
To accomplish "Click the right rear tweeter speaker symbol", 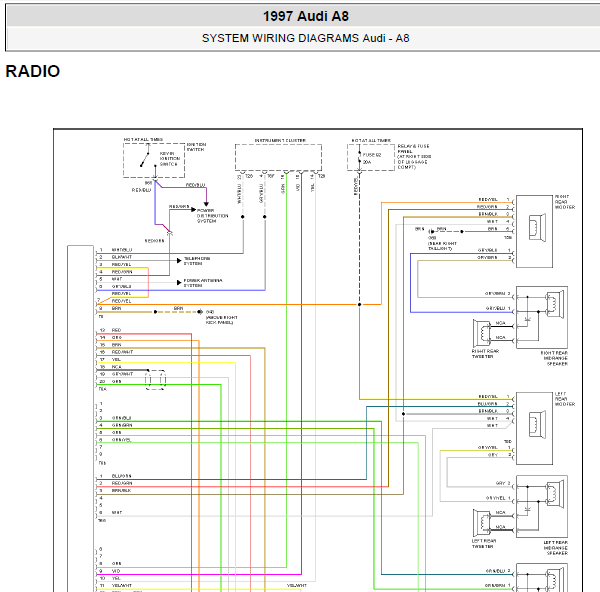I will tap(482, 333).
